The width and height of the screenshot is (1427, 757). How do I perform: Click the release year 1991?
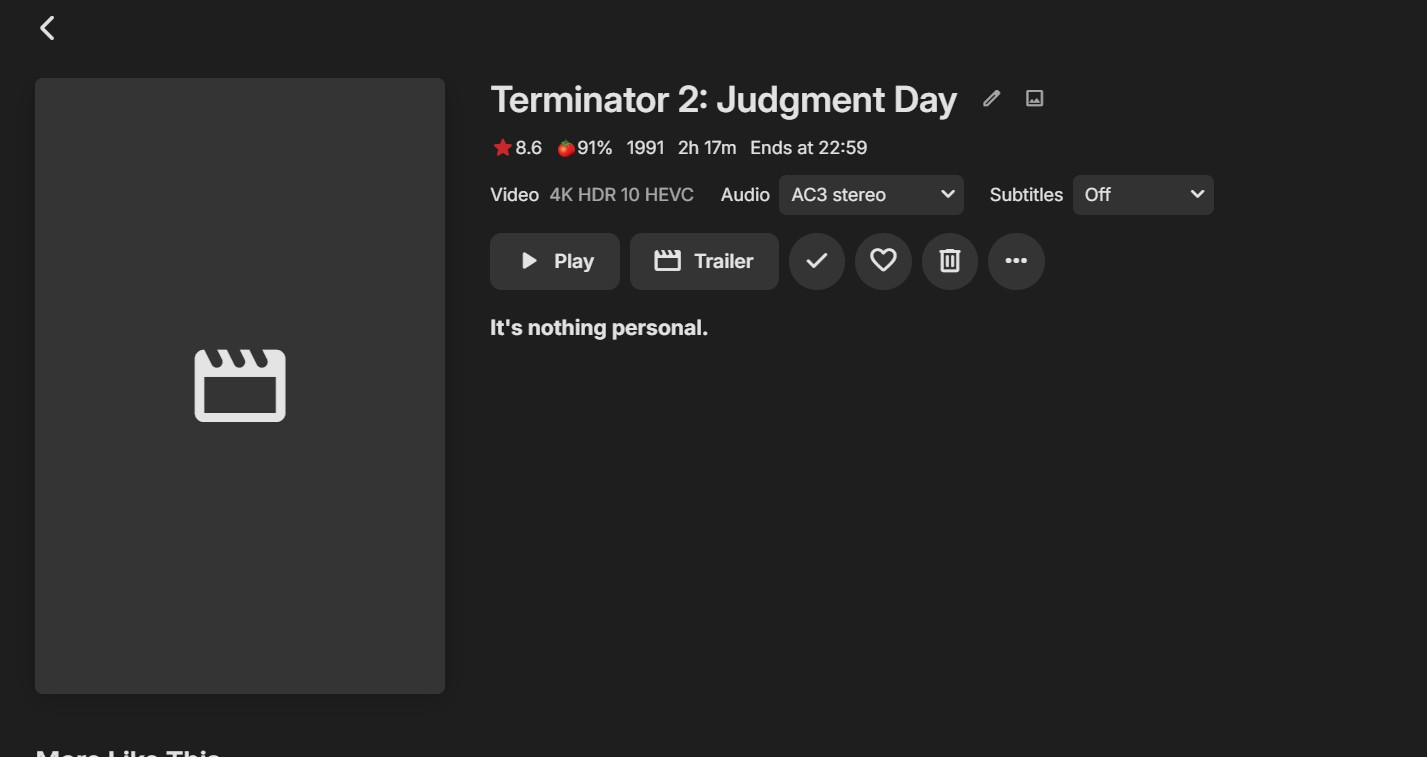coord(645,148)
